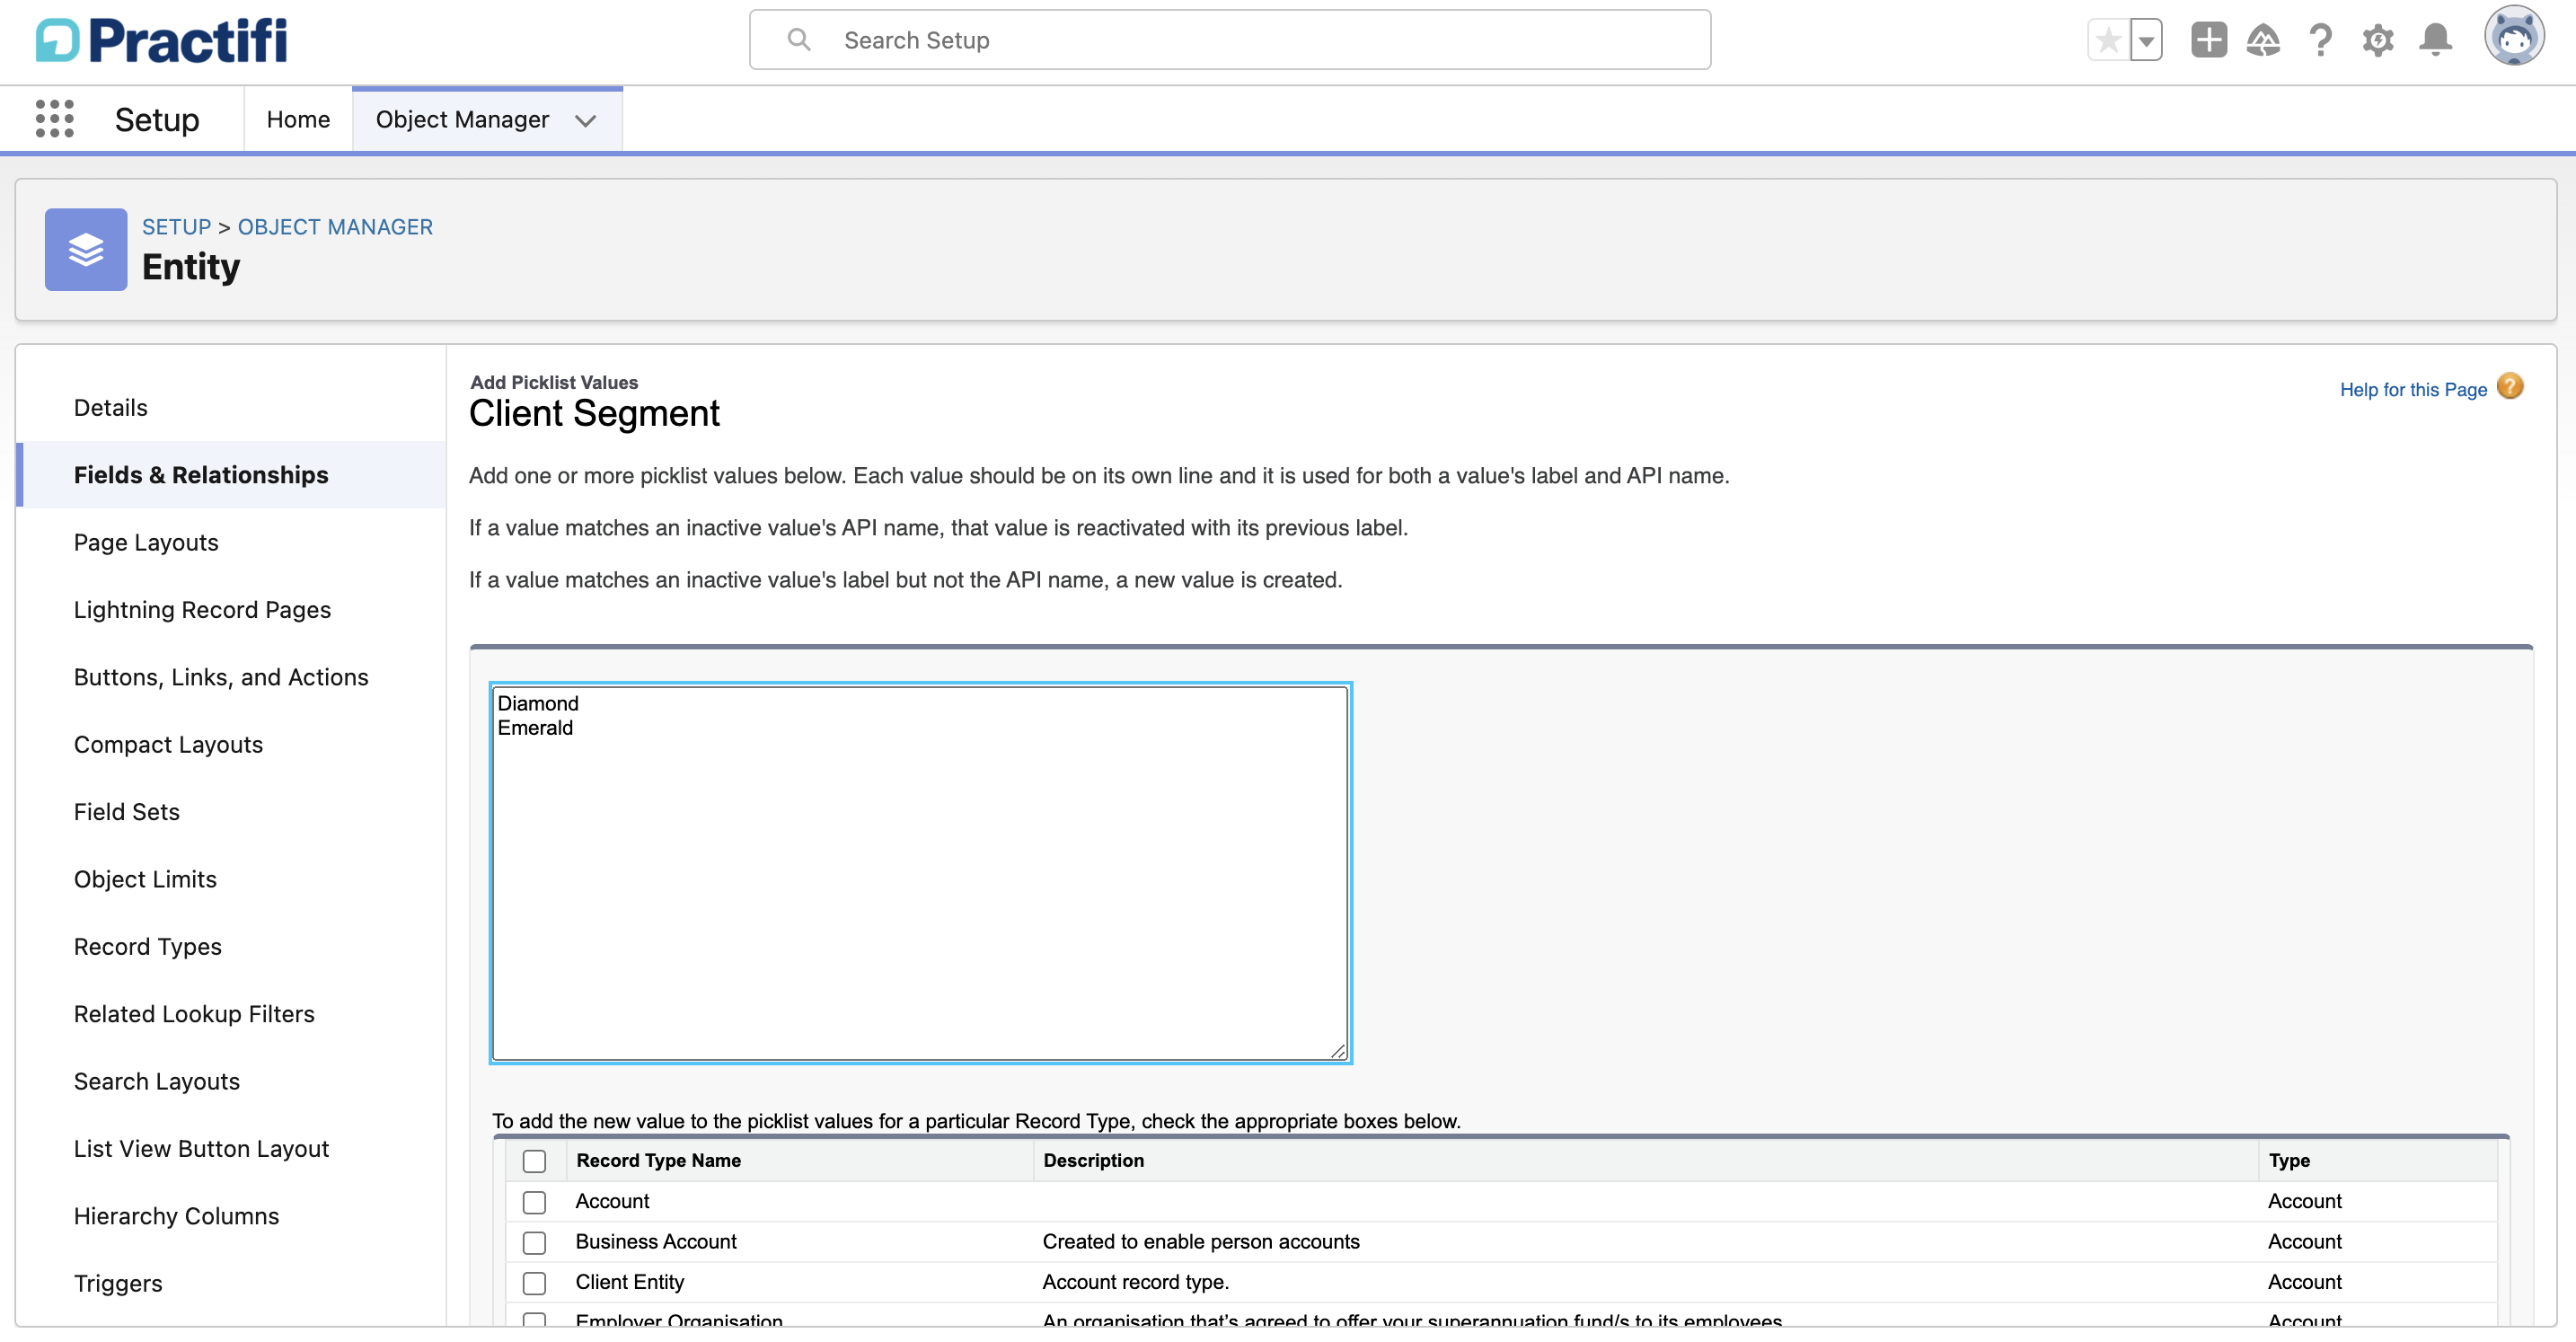Check the Account record type checkbox
Image resolution: width=2576 pixels, height=1342 pixels.
pos(534,1202)
